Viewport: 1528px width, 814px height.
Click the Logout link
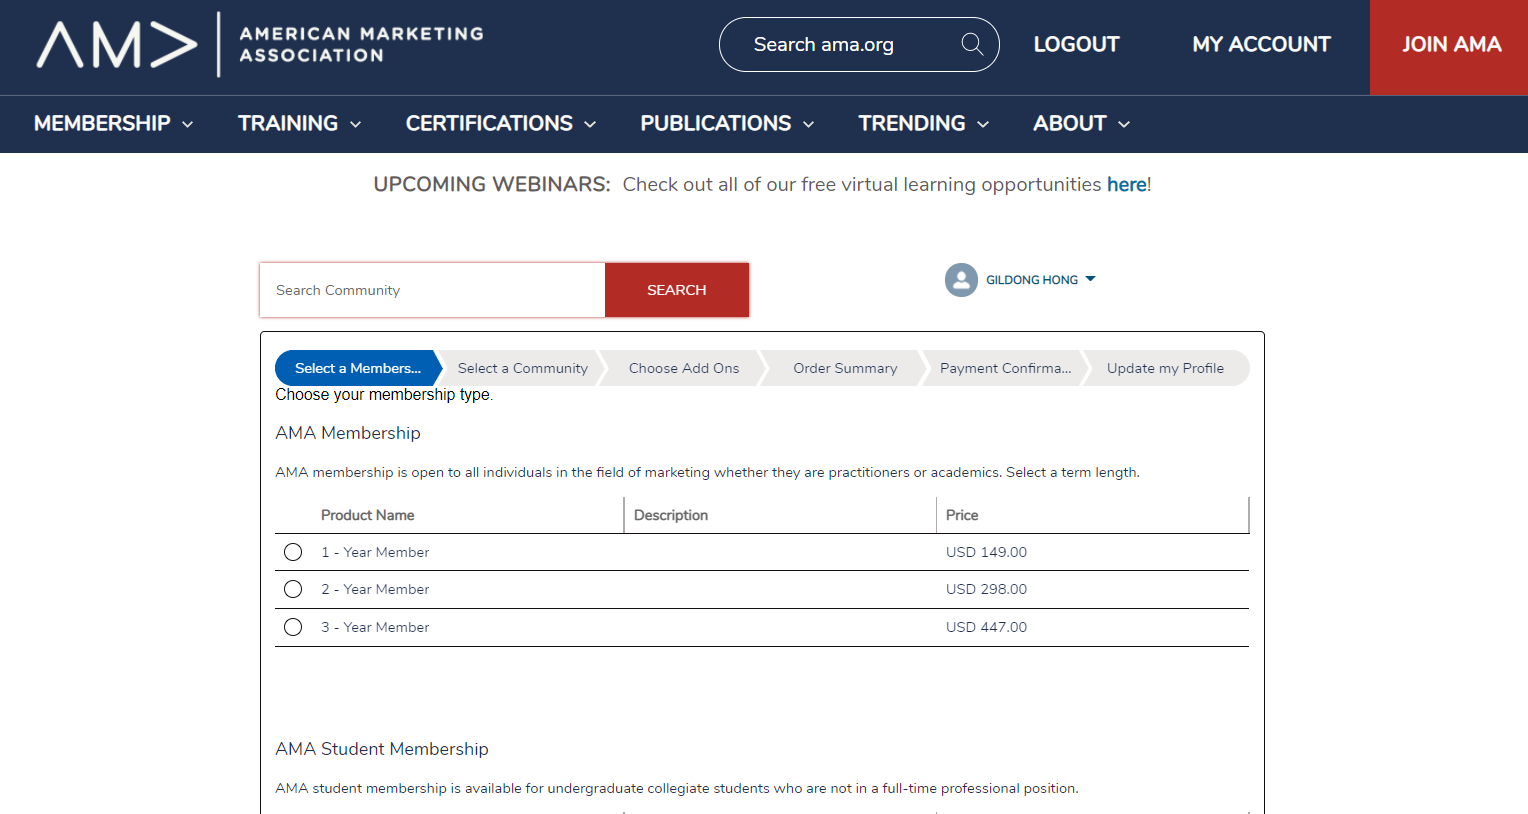click(1076, 44)
